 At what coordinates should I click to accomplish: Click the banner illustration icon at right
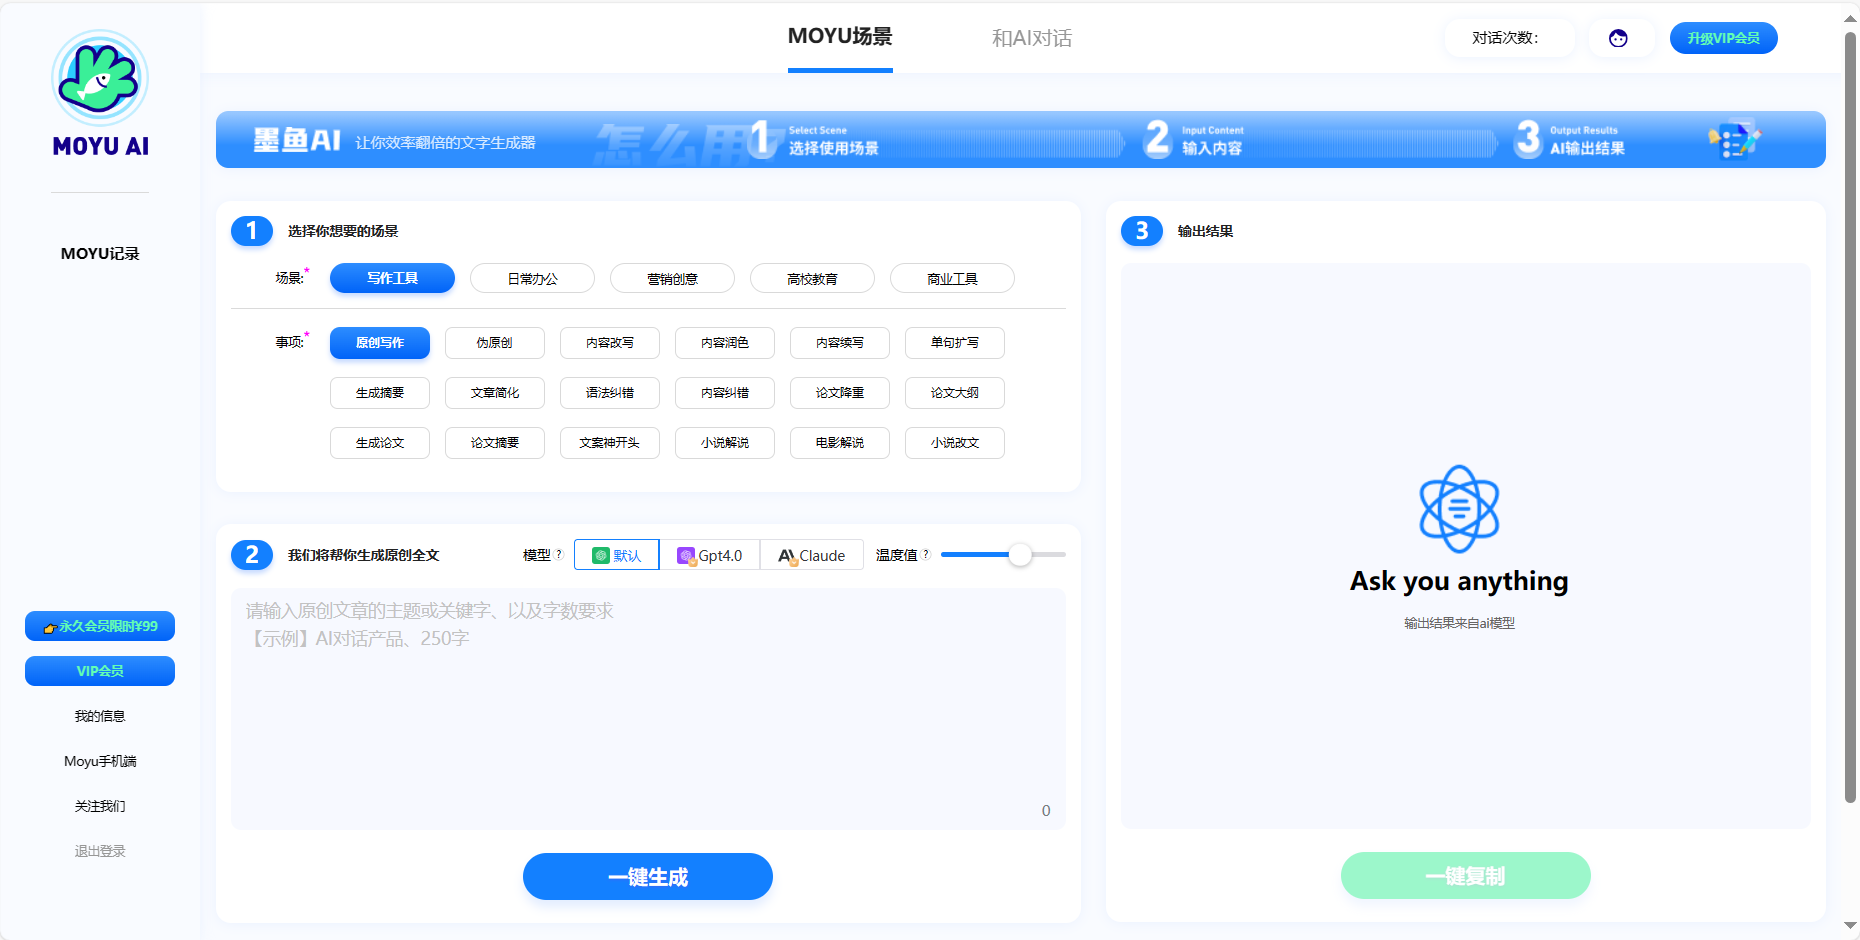point(1734,140)
